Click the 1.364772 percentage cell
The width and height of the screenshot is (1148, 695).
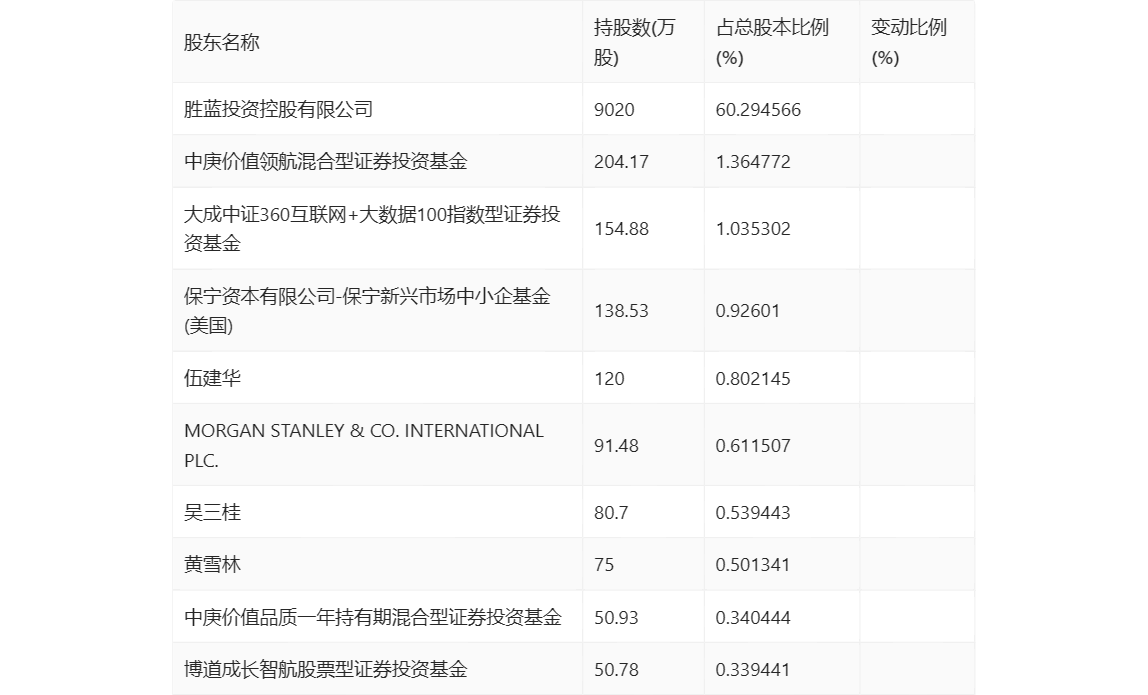pos(753,162)
